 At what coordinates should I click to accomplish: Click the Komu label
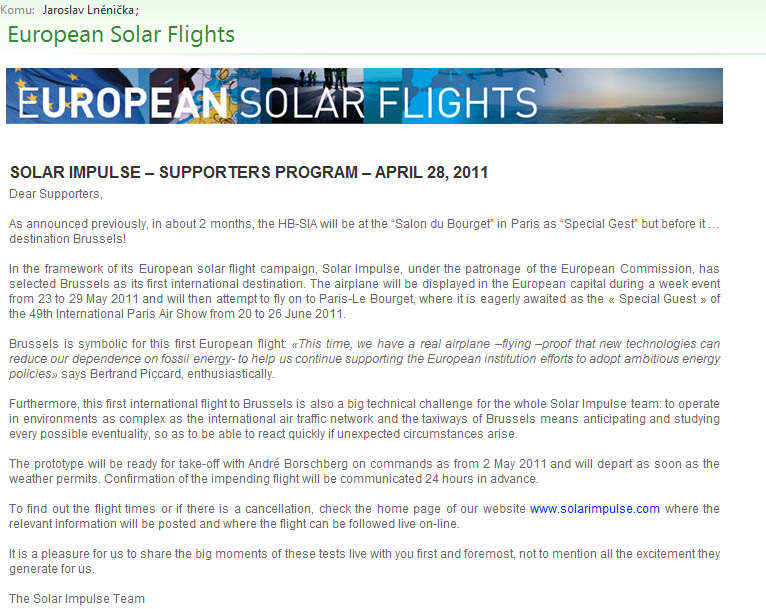pos(18,10)
